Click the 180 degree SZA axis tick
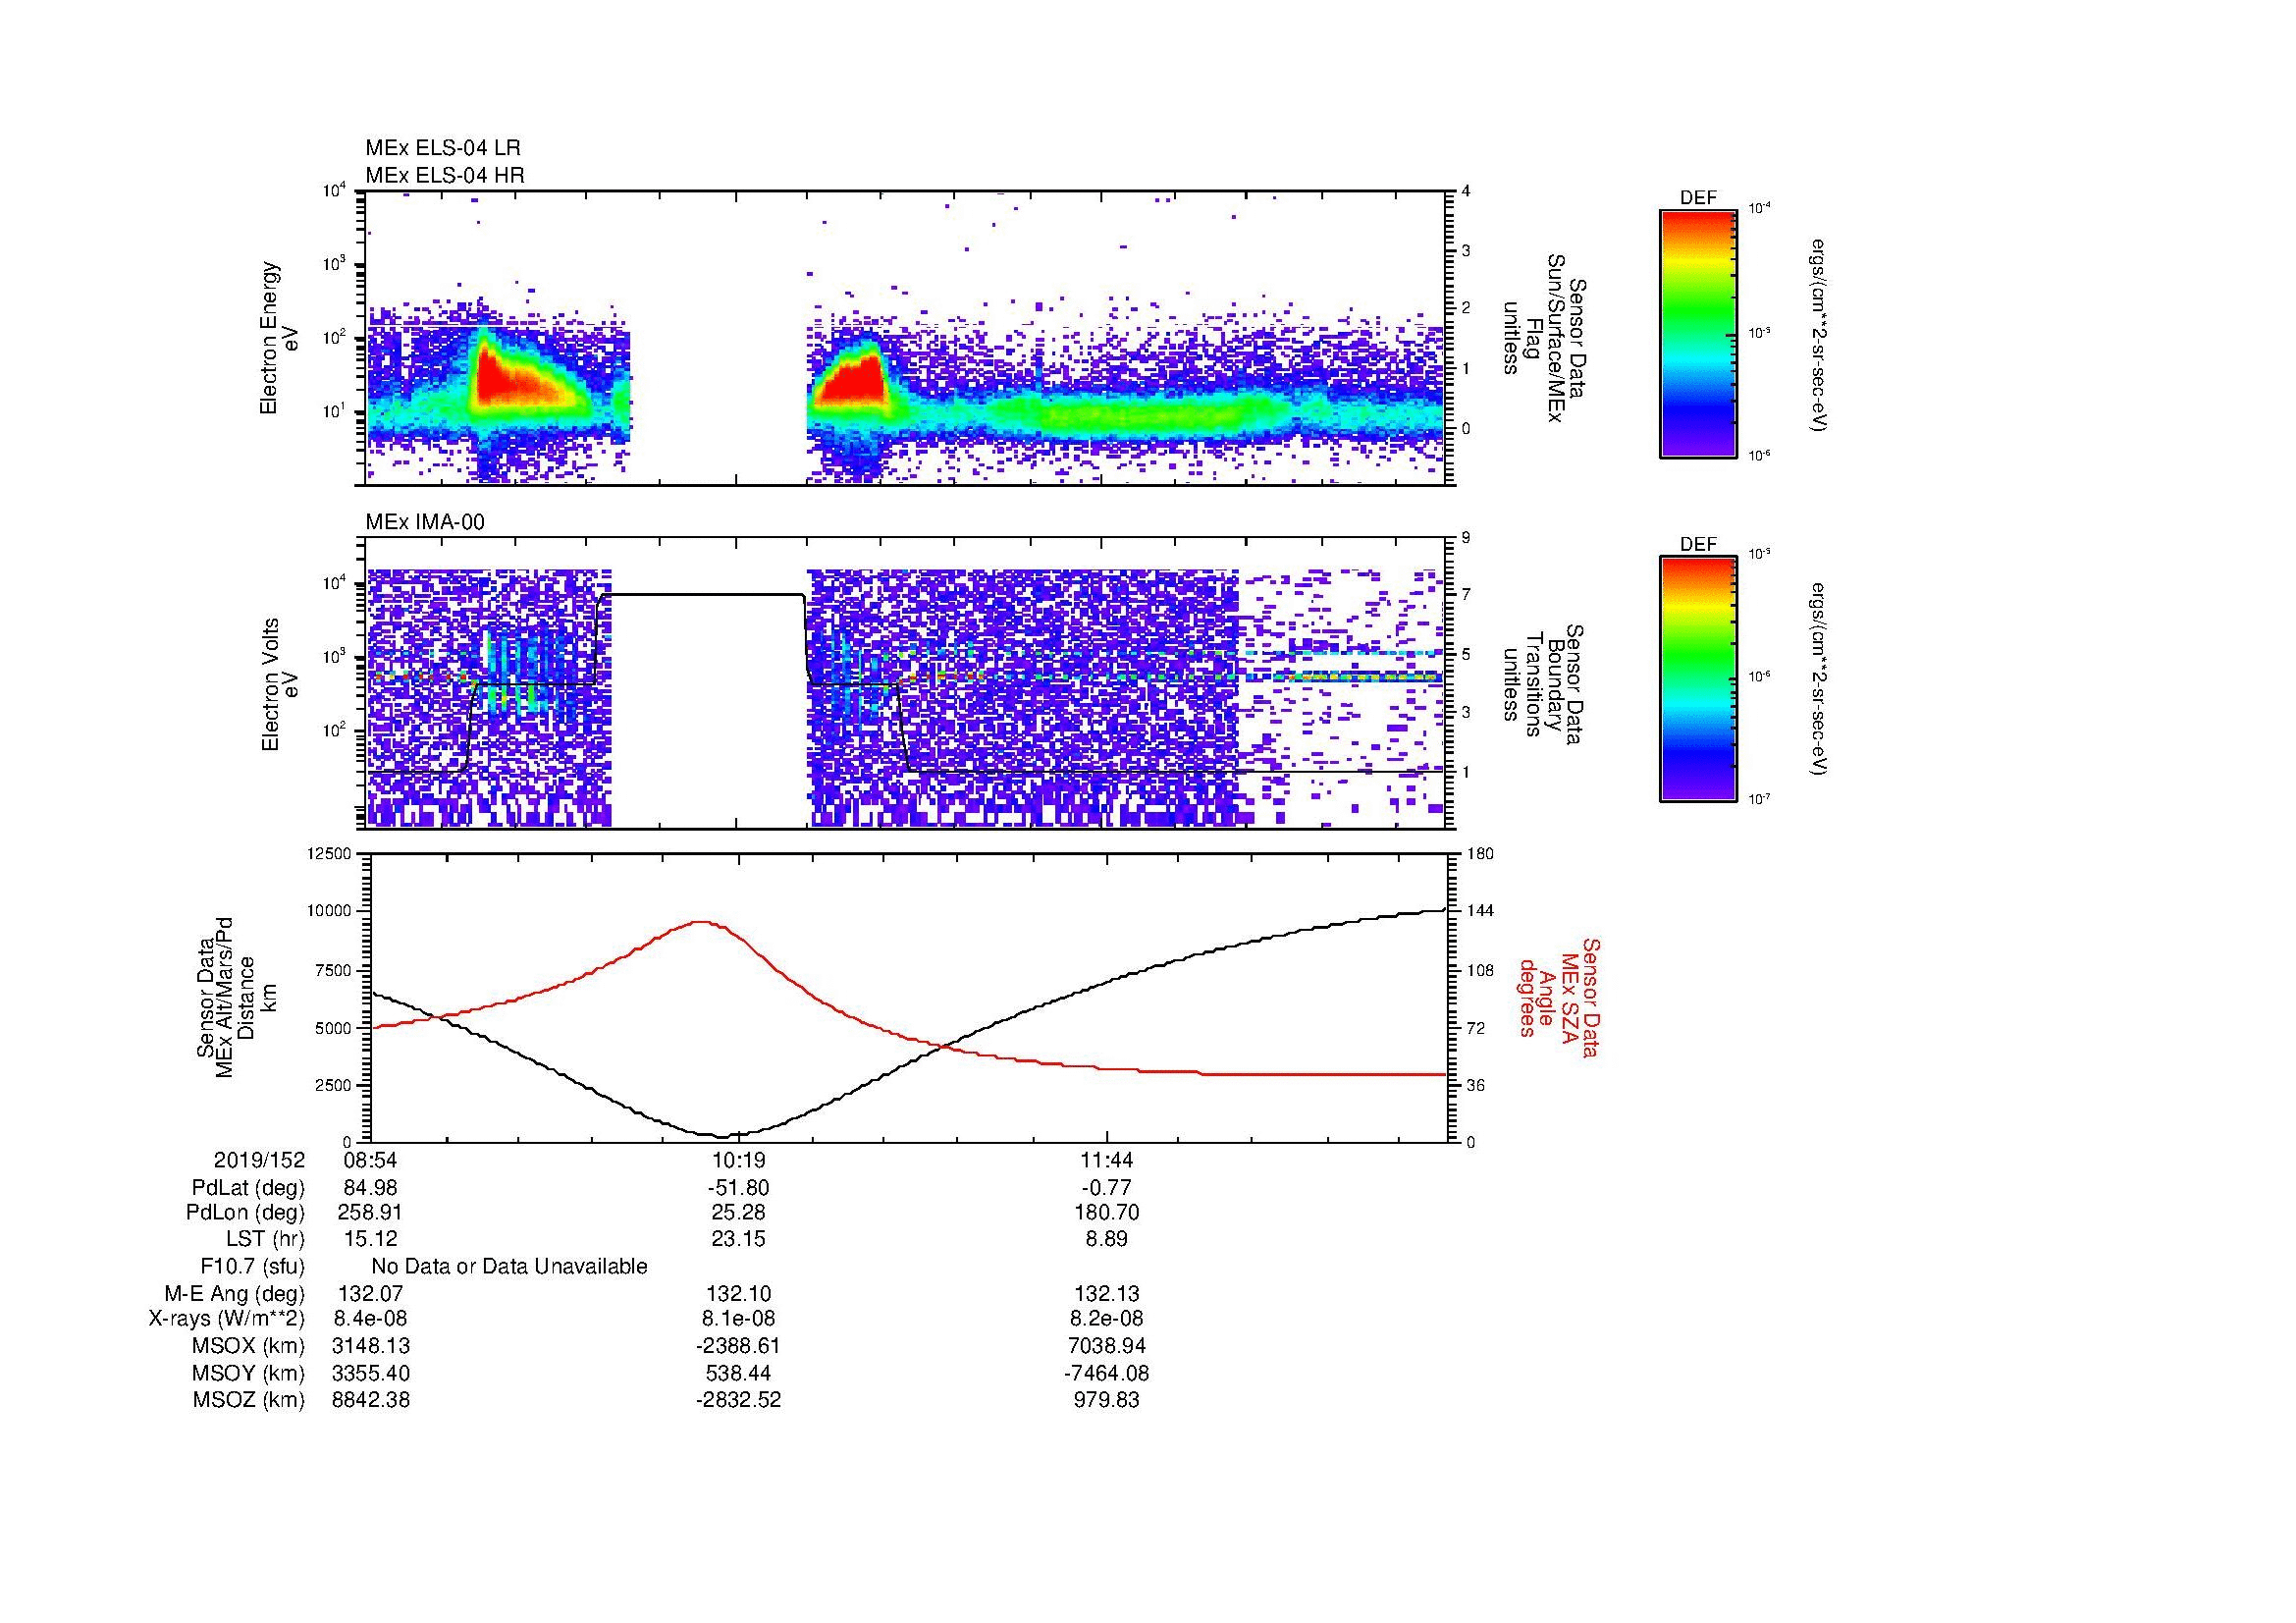 1480,853
